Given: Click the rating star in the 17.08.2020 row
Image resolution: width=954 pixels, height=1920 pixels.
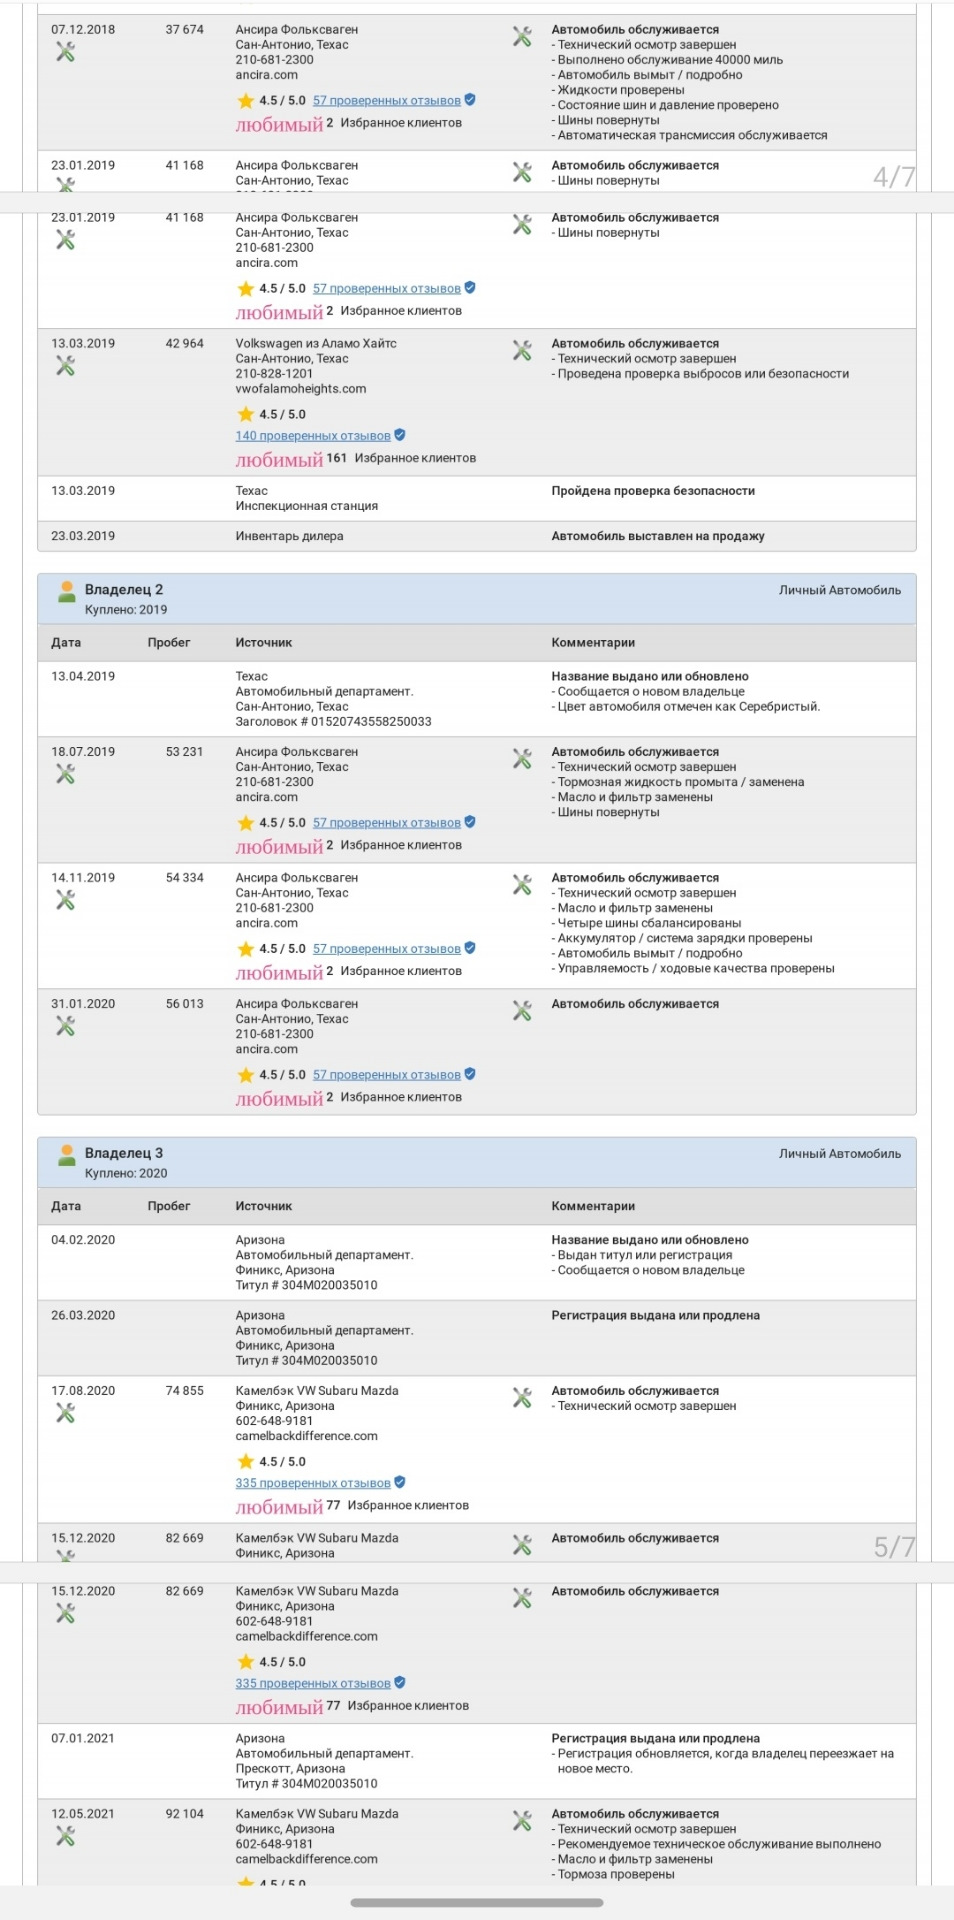Looking at the screenshot, I should [245, 1462].
